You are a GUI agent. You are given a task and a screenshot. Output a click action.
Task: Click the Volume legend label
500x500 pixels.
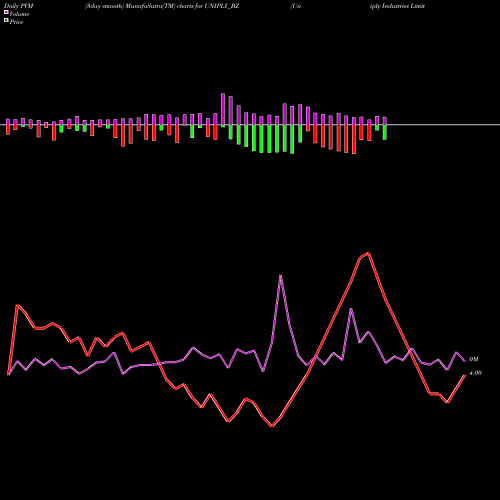point(19,14)
